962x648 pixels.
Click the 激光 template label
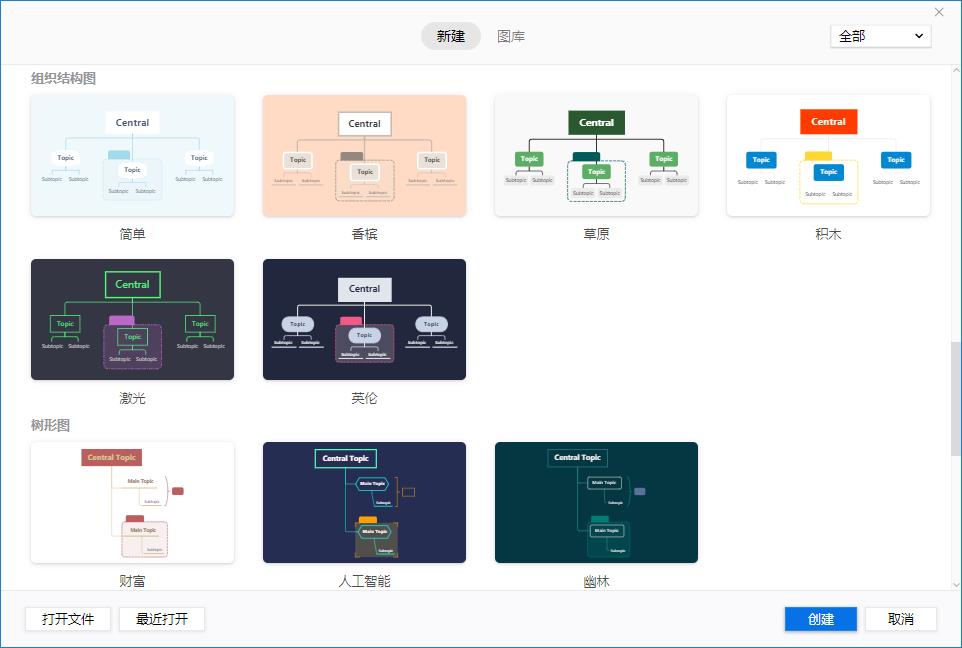(133, 398)
